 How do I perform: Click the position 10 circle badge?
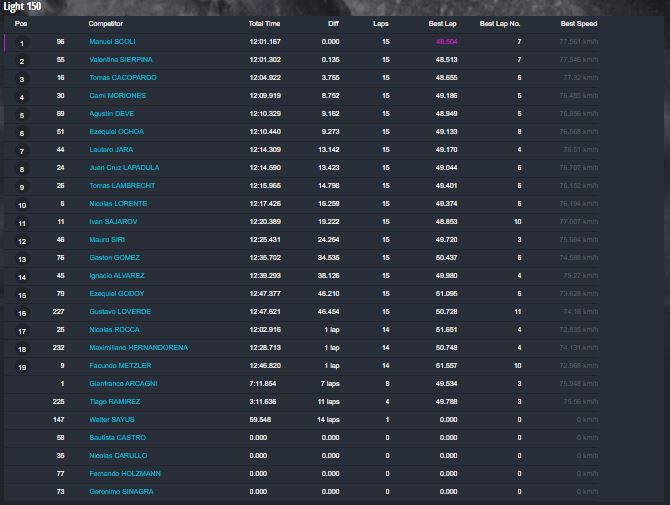click(22, 206)
